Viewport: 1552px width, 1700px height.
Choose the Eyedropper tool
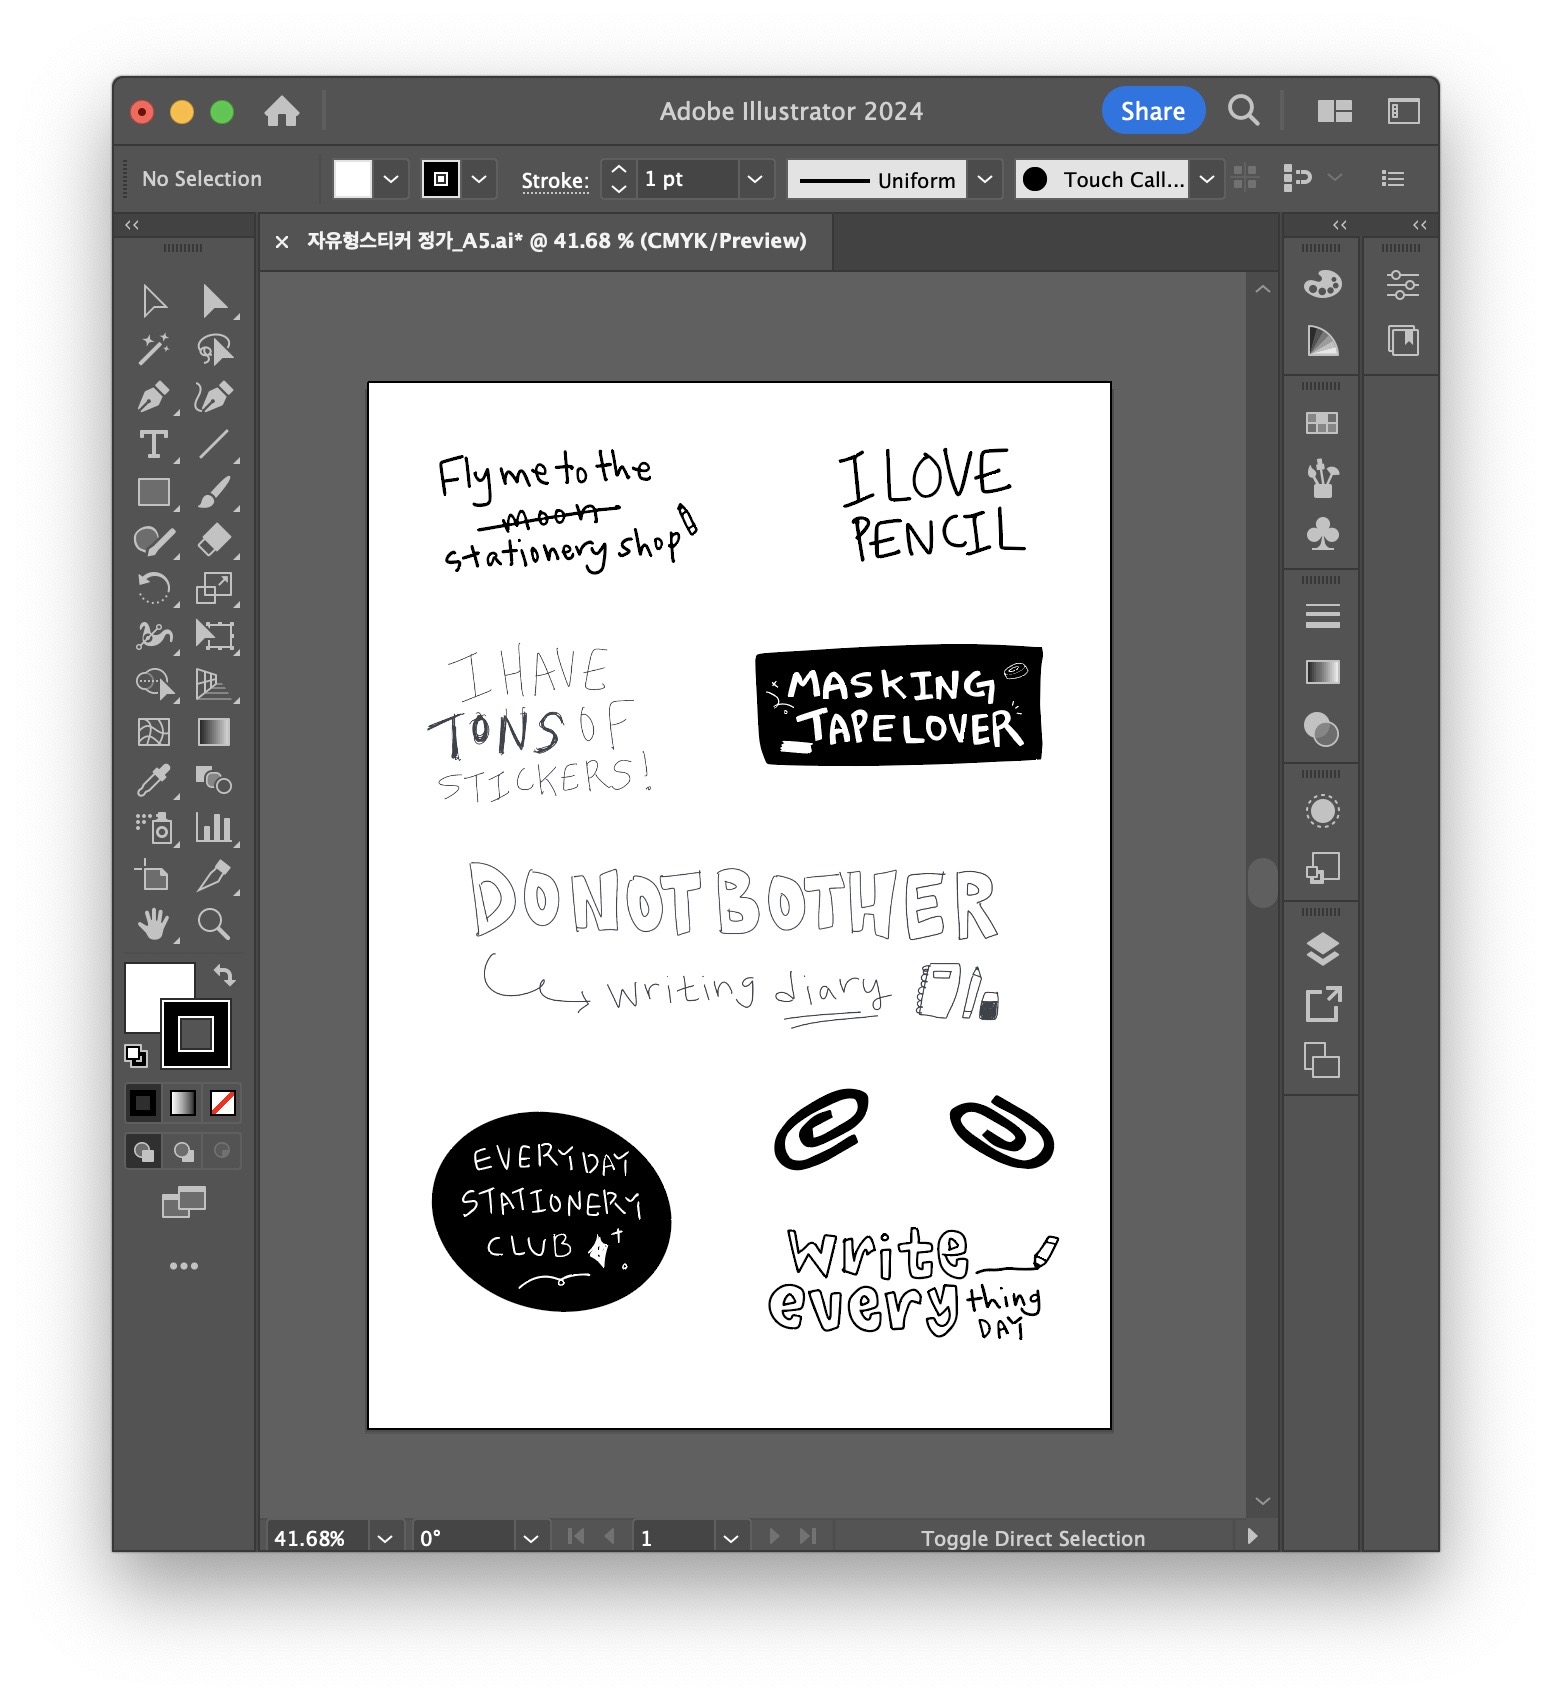tap(153, 781)
